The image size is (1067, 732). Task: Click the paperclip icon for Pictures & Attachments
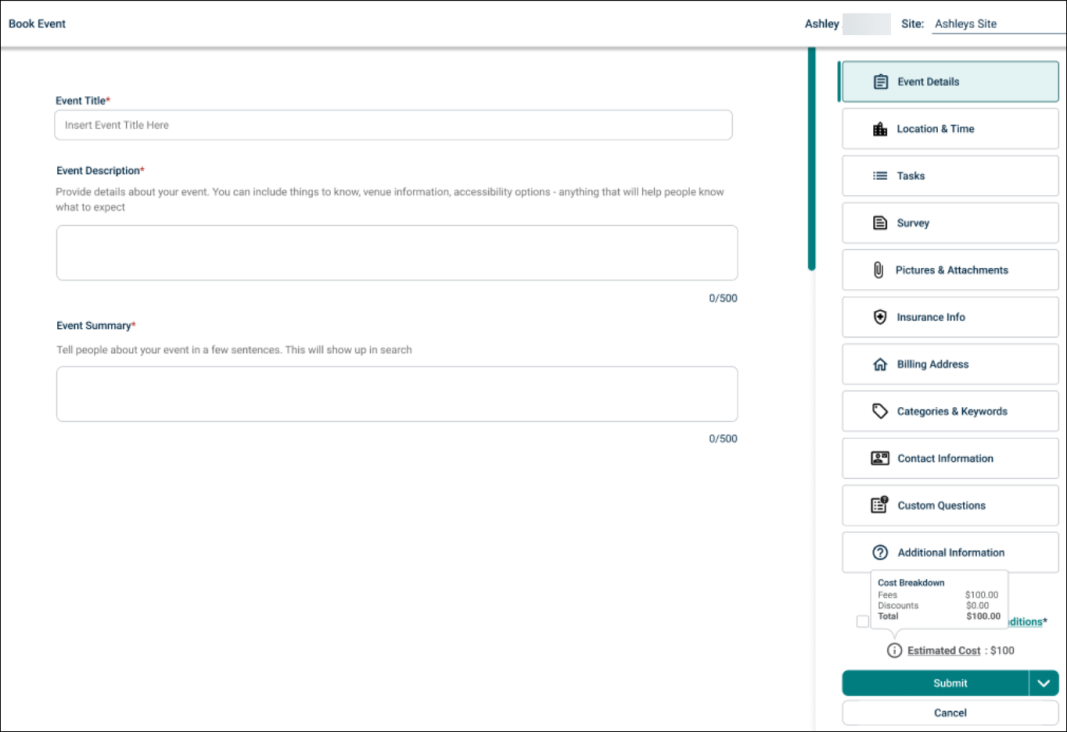click(x=879, y=270)
